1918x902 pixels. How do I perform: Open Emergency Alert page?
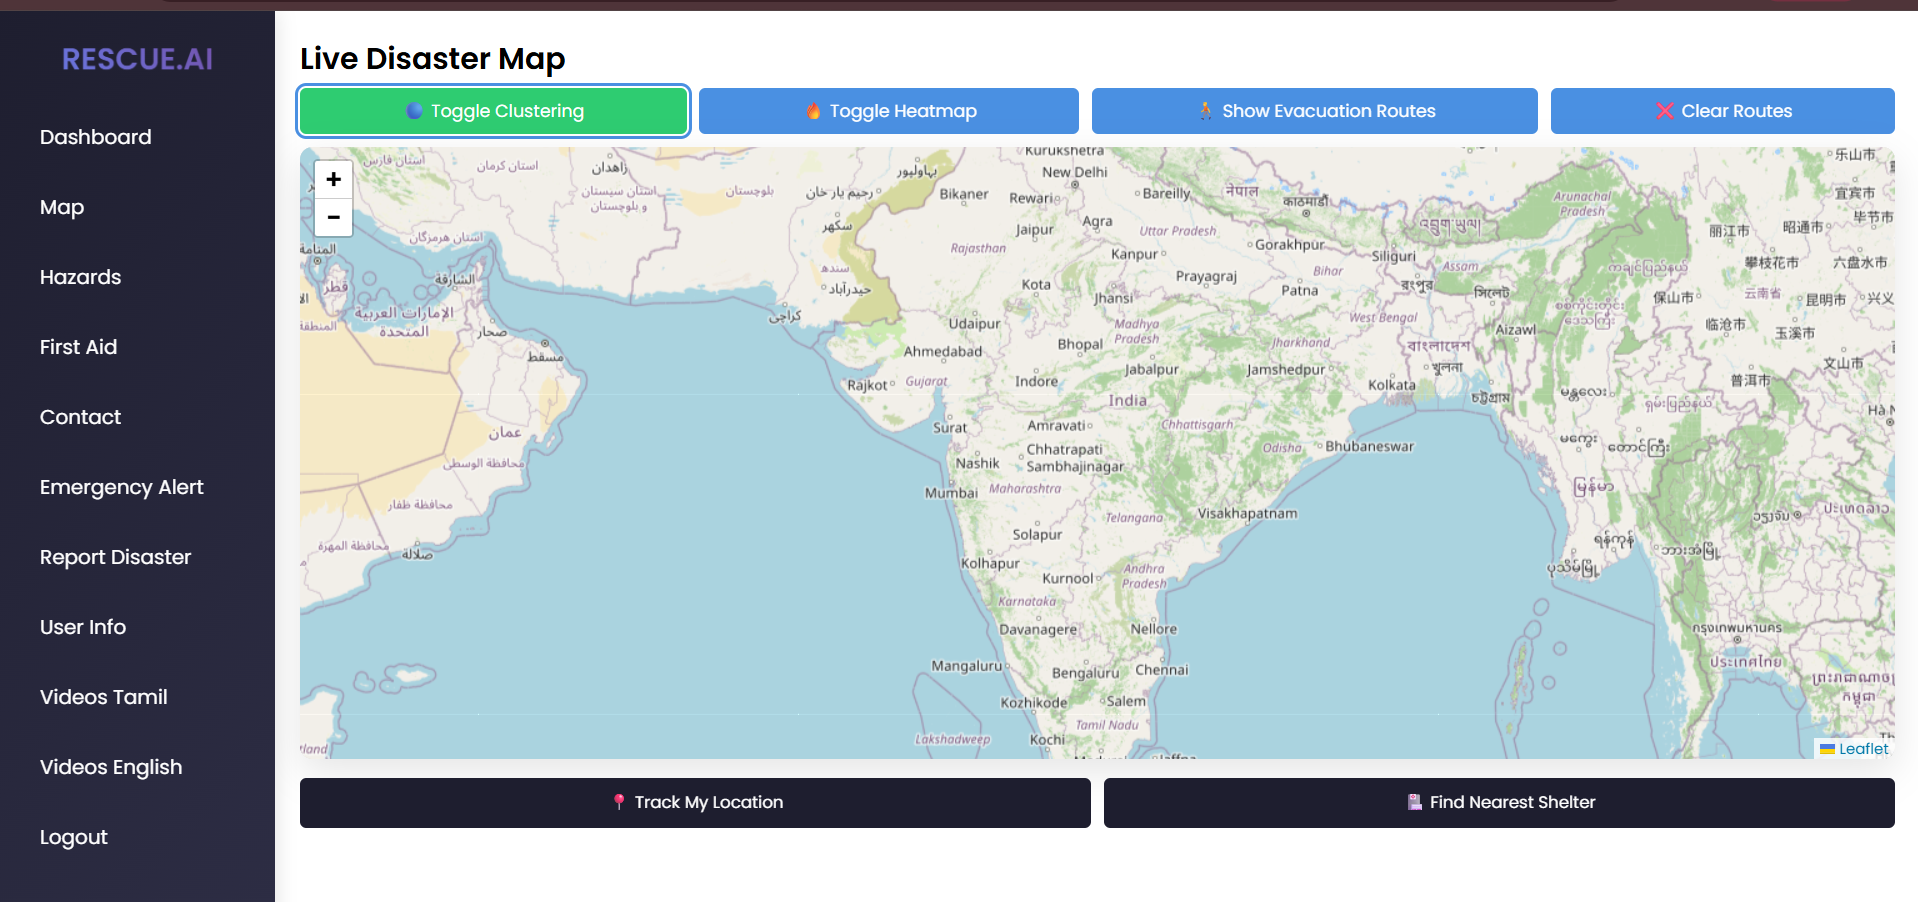[122, 487]
